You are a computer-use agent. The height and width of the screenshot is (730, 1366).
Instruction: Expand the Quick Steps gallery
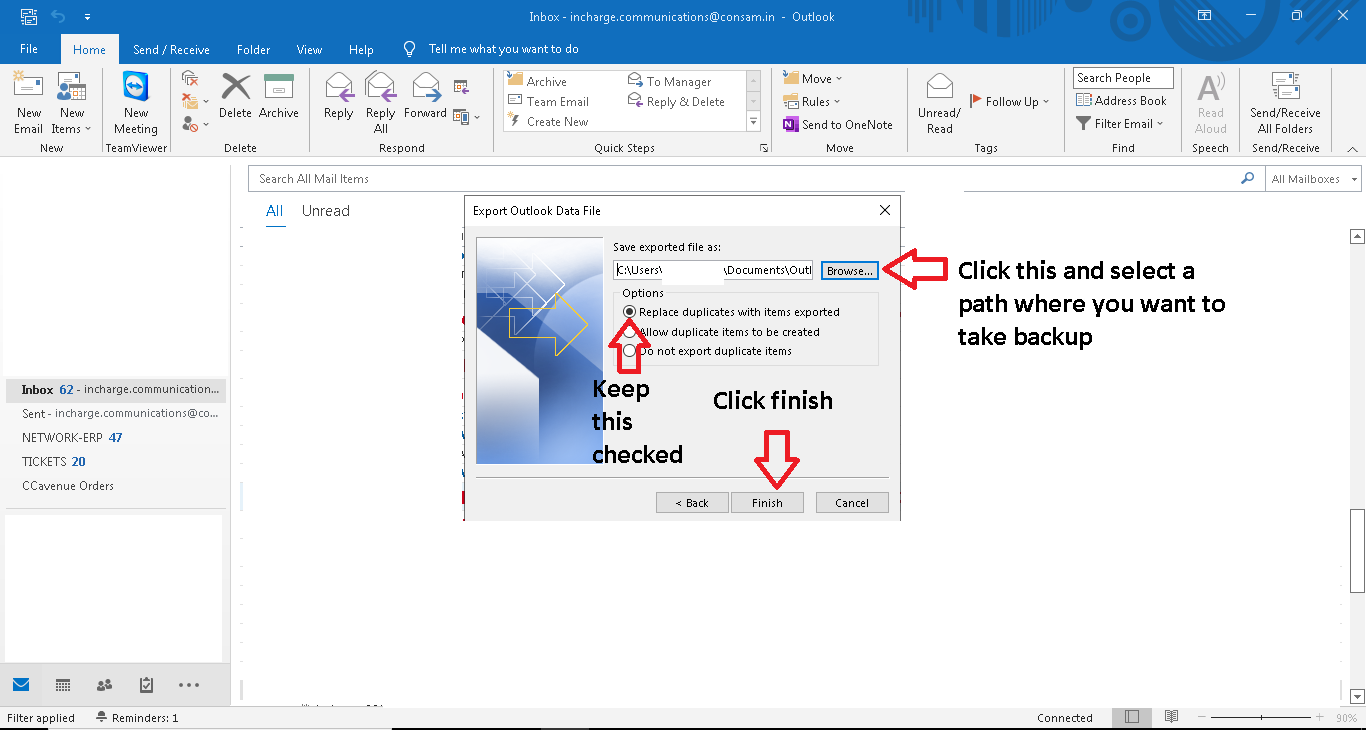pos(754,122)
